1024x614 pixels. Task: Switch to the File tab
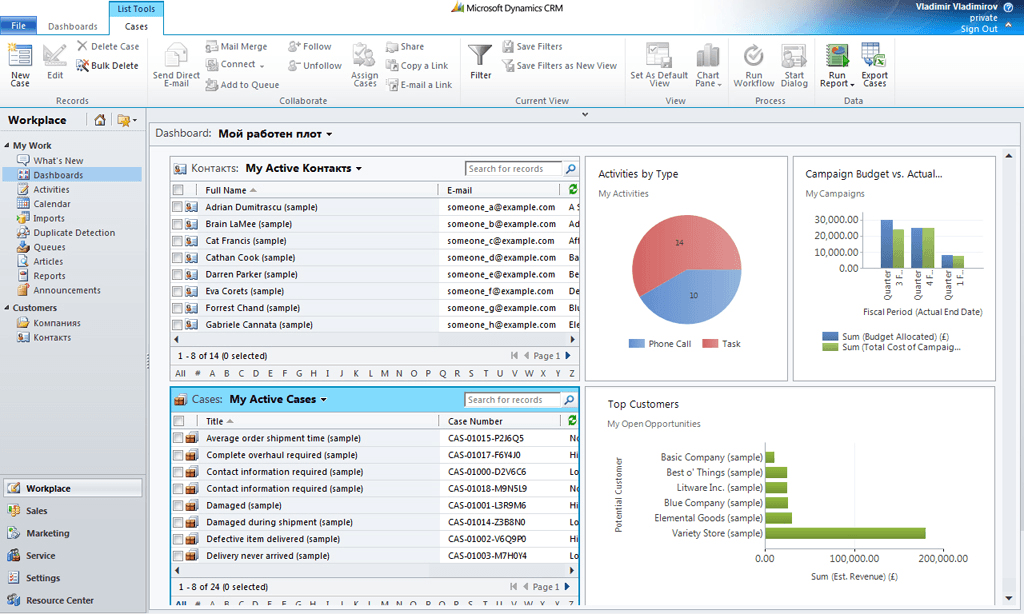point(17,25)
